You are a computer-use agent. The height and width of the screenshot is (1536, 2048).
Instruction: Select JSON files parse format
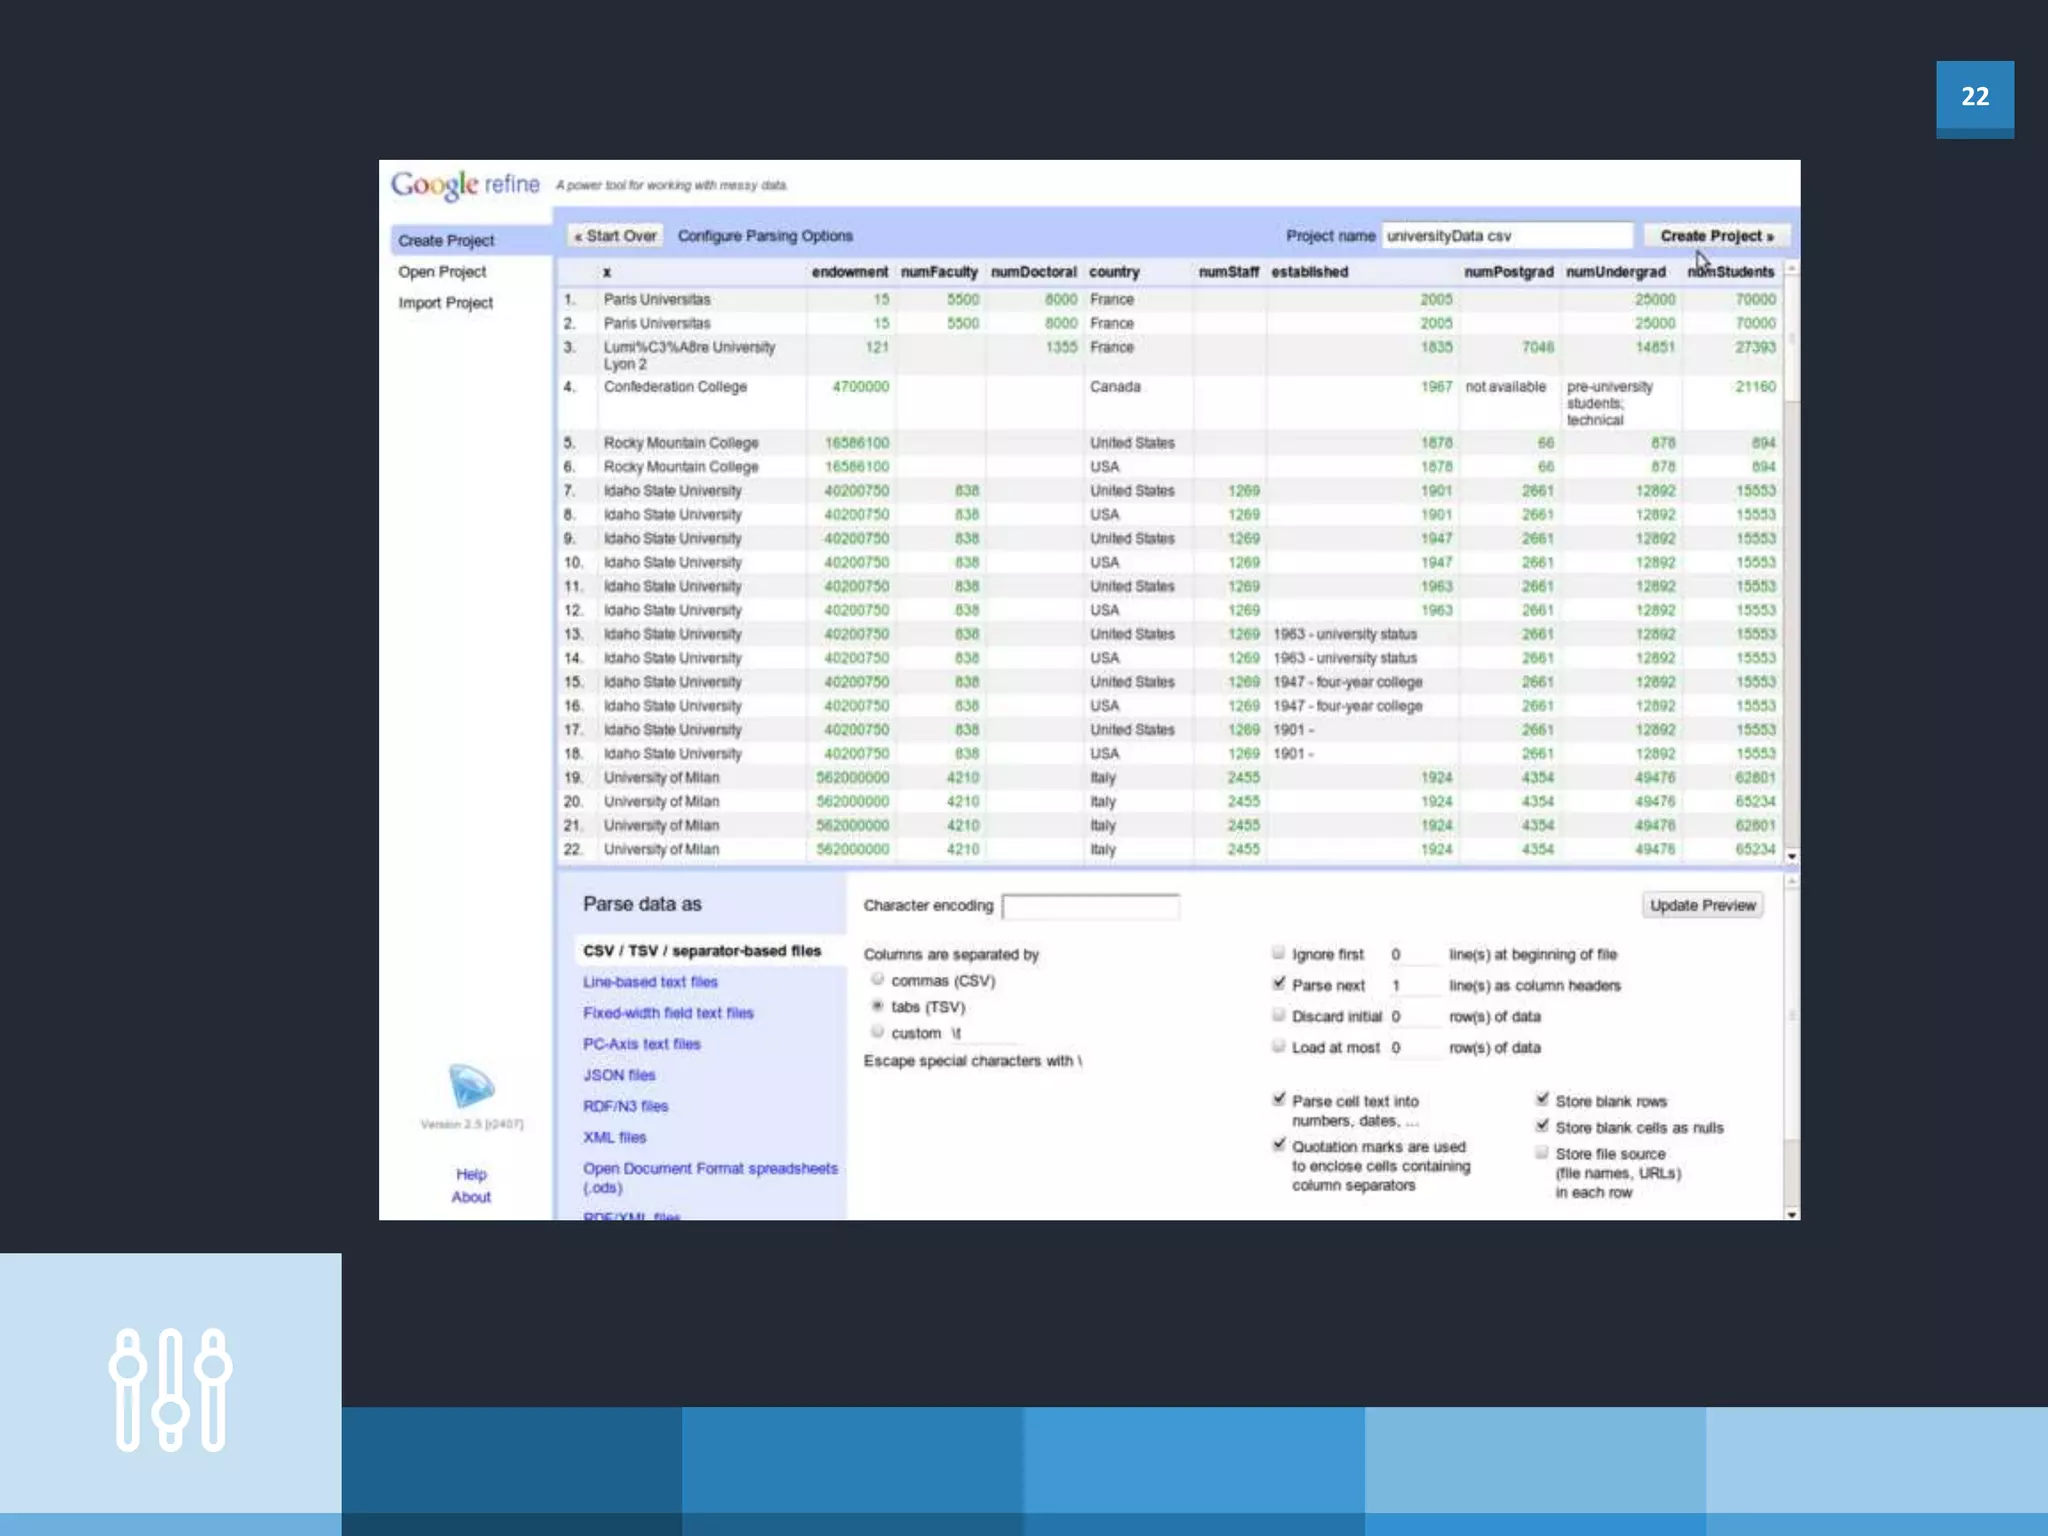click(x=619, y=1075)
